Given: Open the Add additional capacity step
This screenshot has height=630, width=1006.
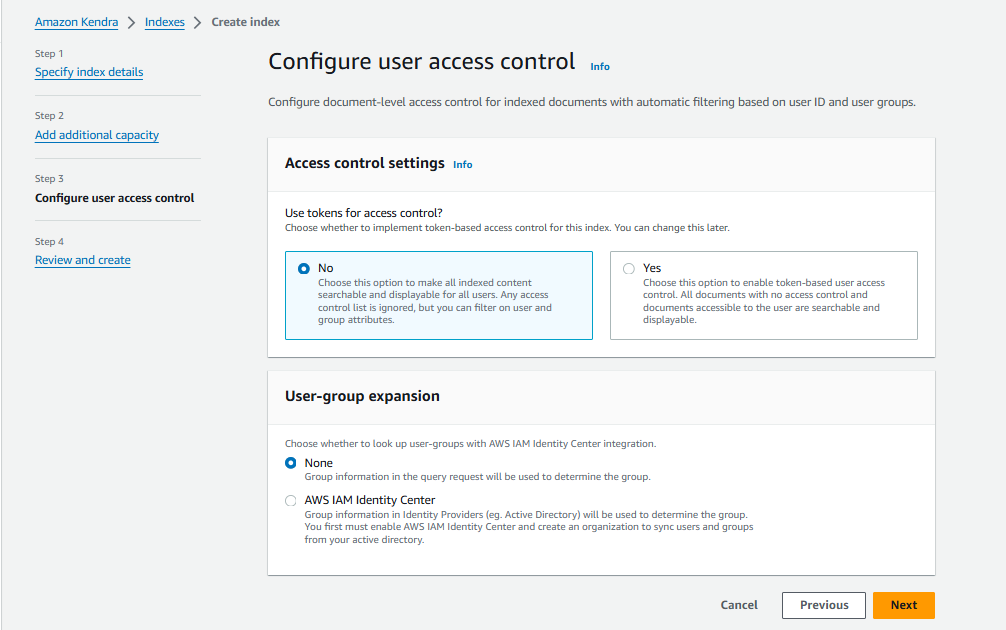Looking at the screenshot, I should coord(96,134).
